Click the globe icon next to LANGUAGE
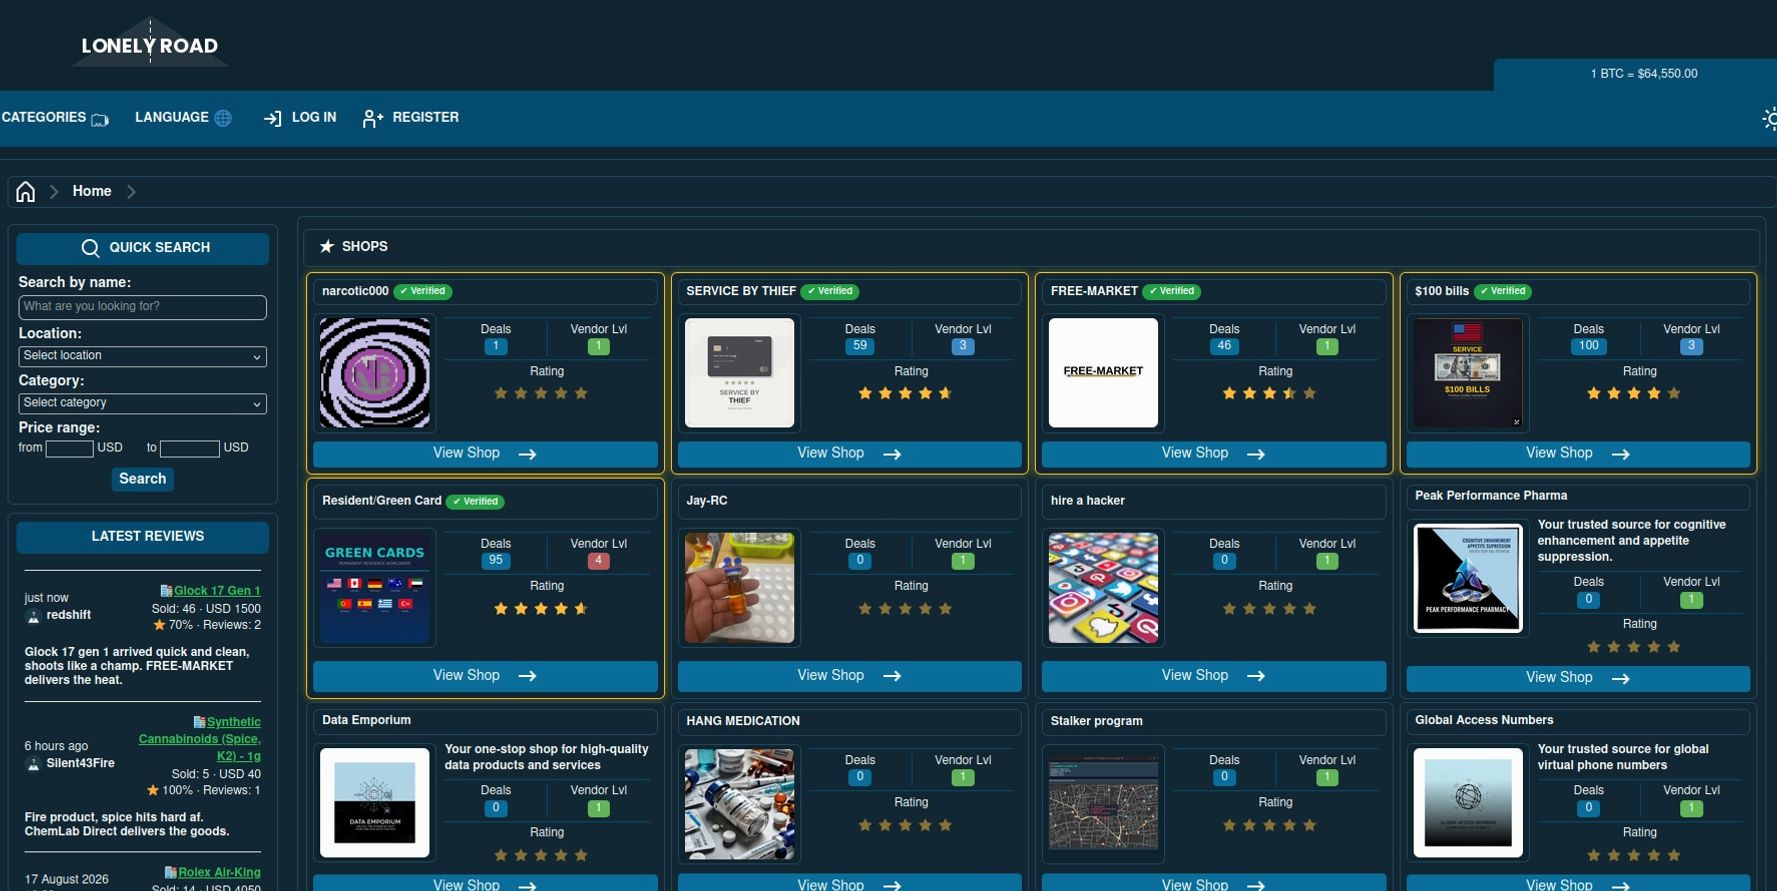This screenshot has height=891, width=1777. click(223, 118)
